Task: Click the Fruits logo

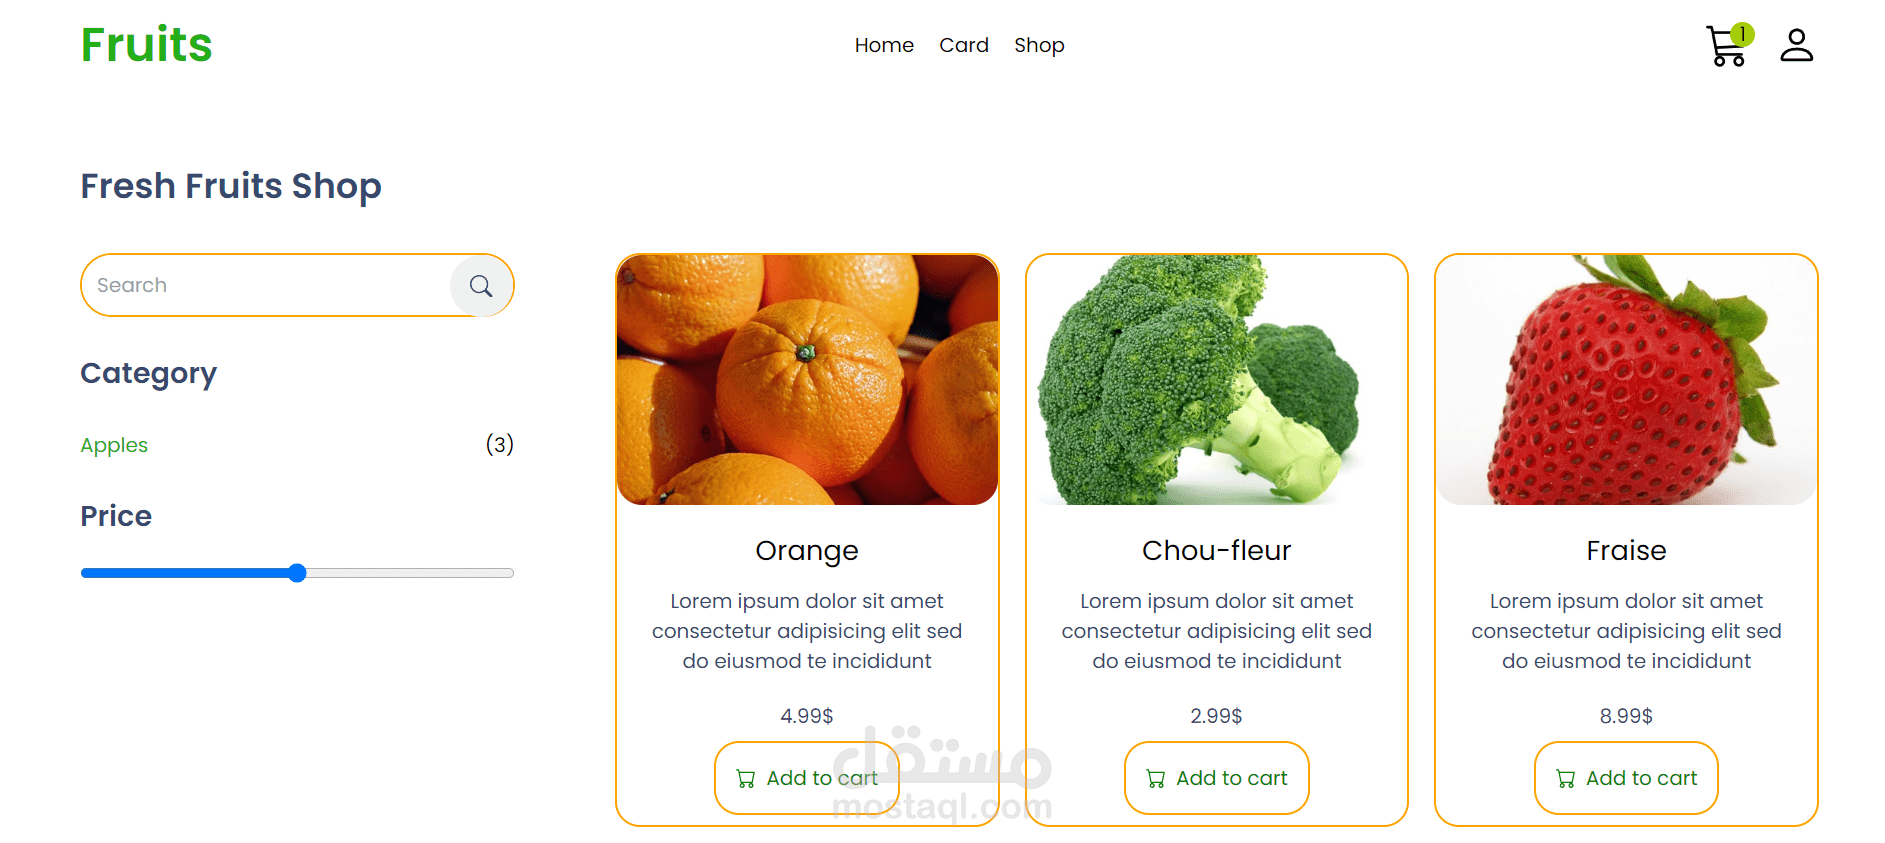Action: (x=147, y=45)
